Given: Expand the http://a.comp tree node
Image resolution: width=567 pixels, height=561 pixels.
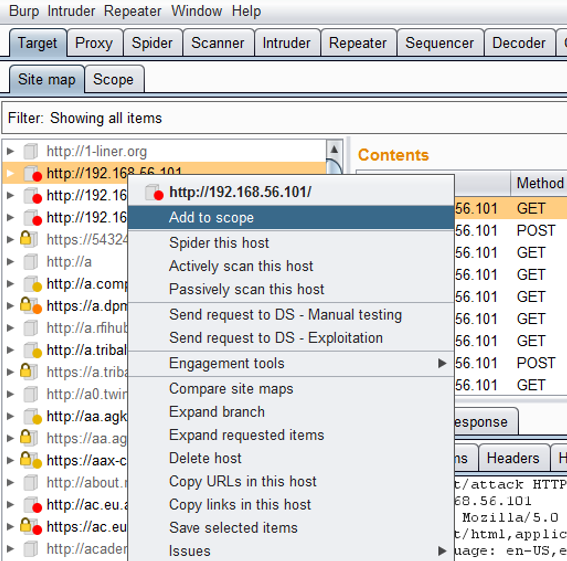Looking at the screenshot, I should (10, 283).
